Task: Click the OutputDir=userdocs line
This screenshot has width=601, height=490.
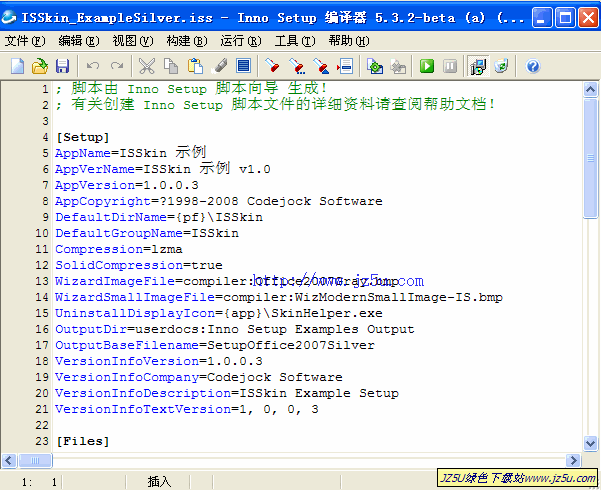Action: 235,329
